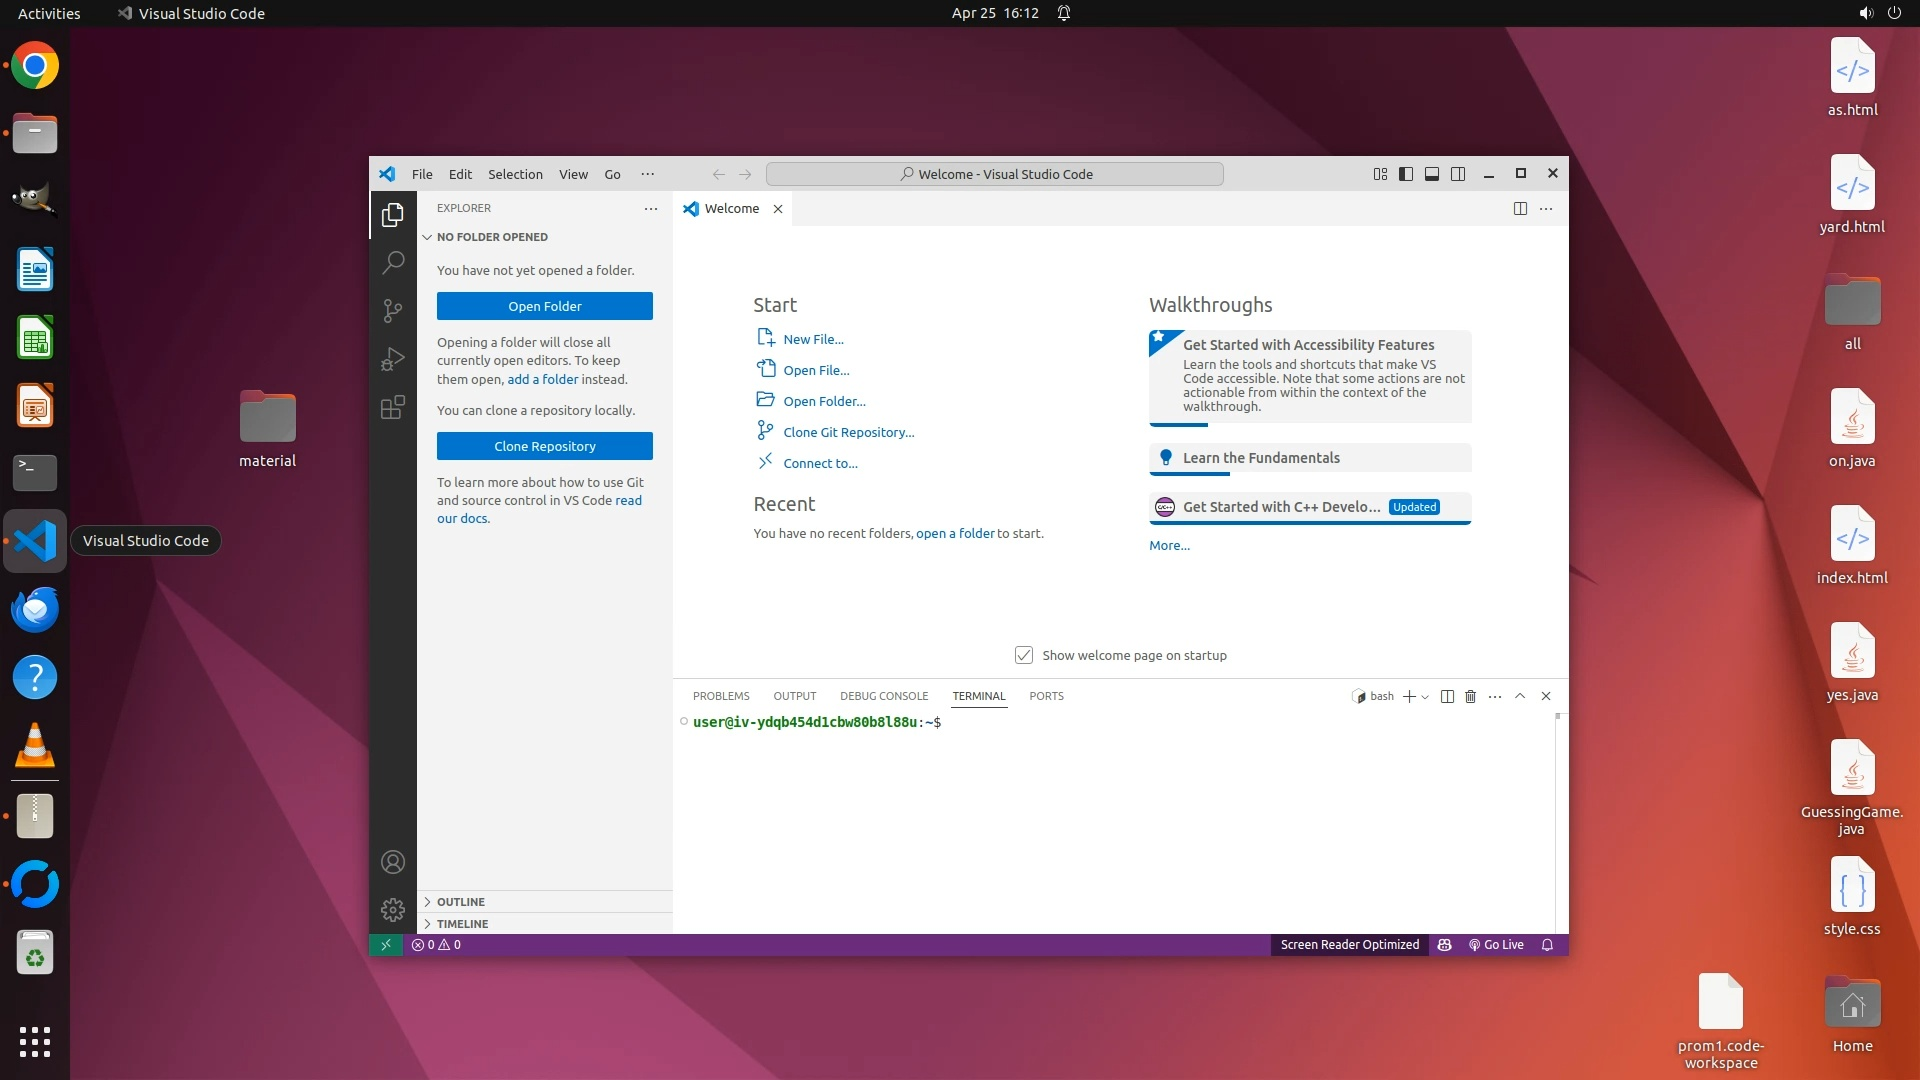Expand the OUTLINE section

click(x=460, y=902)
